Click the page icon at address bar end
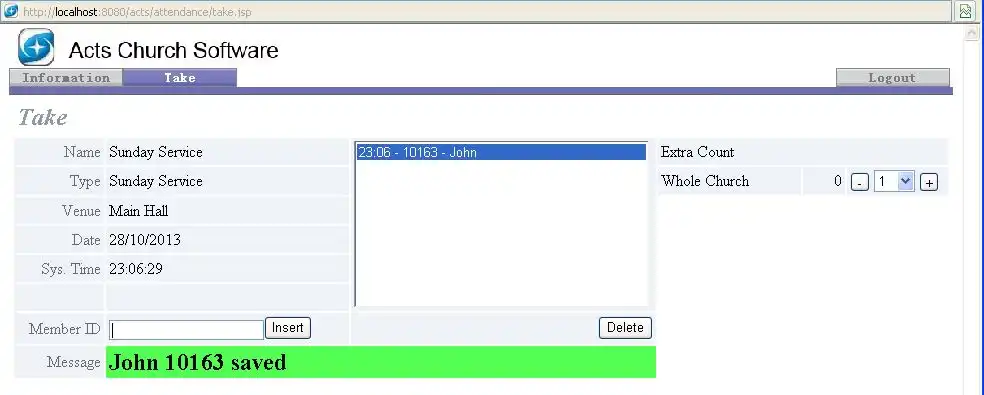 [x=966, y=11]
